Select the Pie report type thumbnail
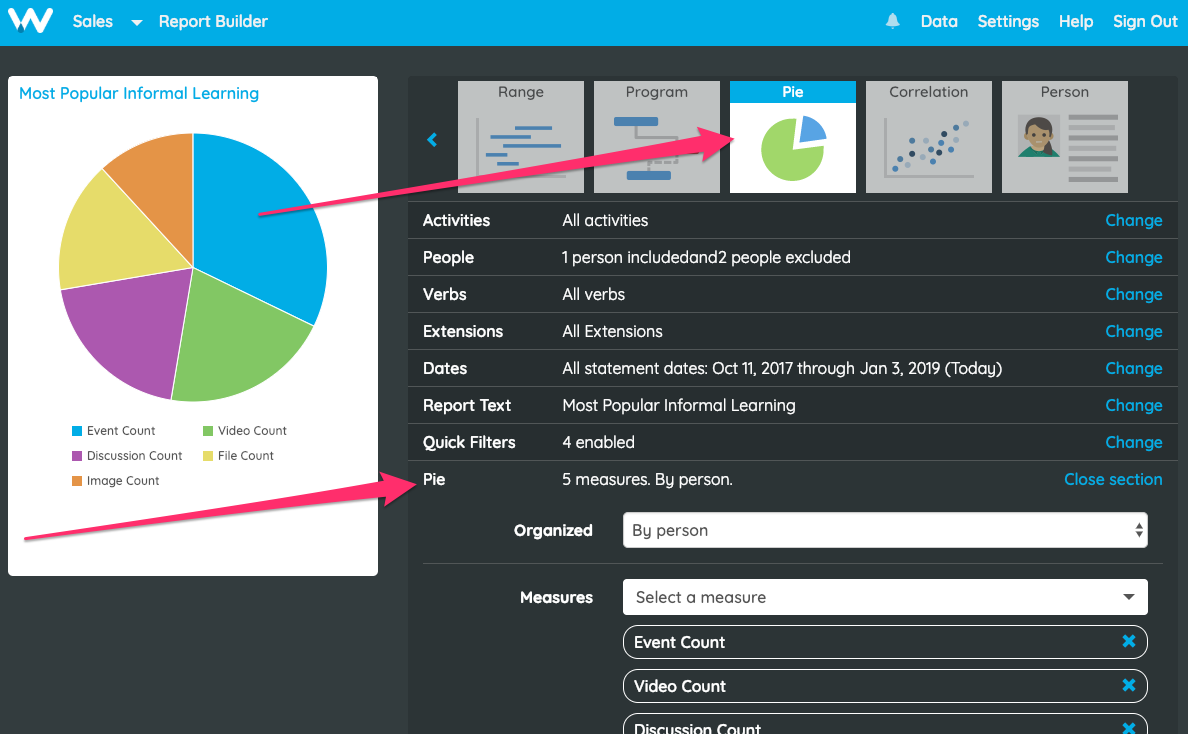The width and height of the screenshot is (1188, 734). (x=793, y=137)
